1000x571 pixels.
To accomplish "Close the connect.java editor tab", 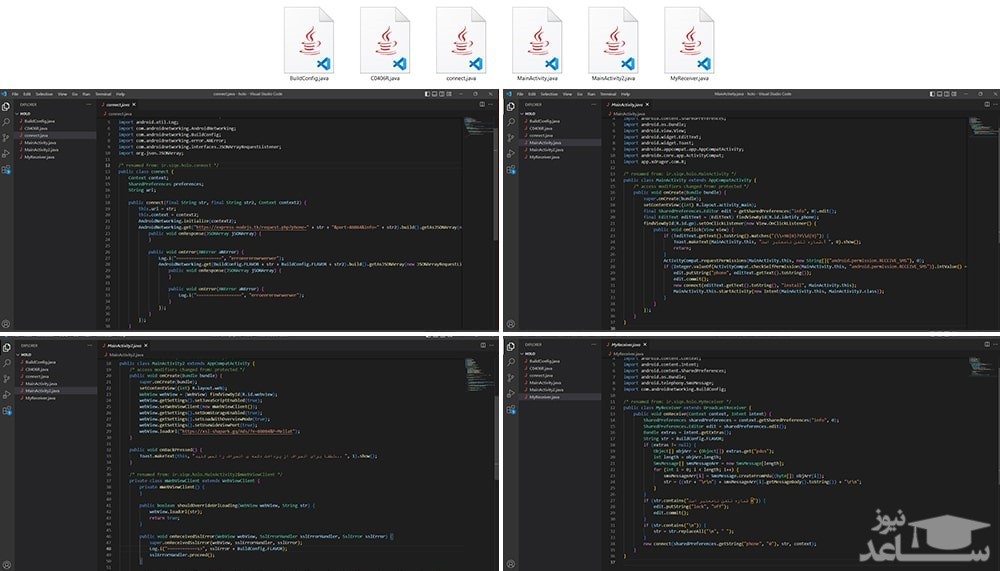I will click(x=136, y=104).
